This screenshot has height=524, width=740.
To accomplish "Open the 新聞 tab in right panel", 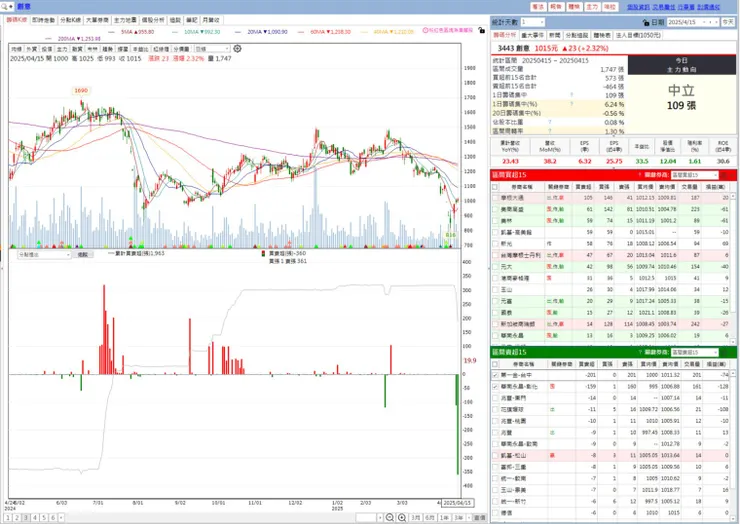I will pos(555,35).
